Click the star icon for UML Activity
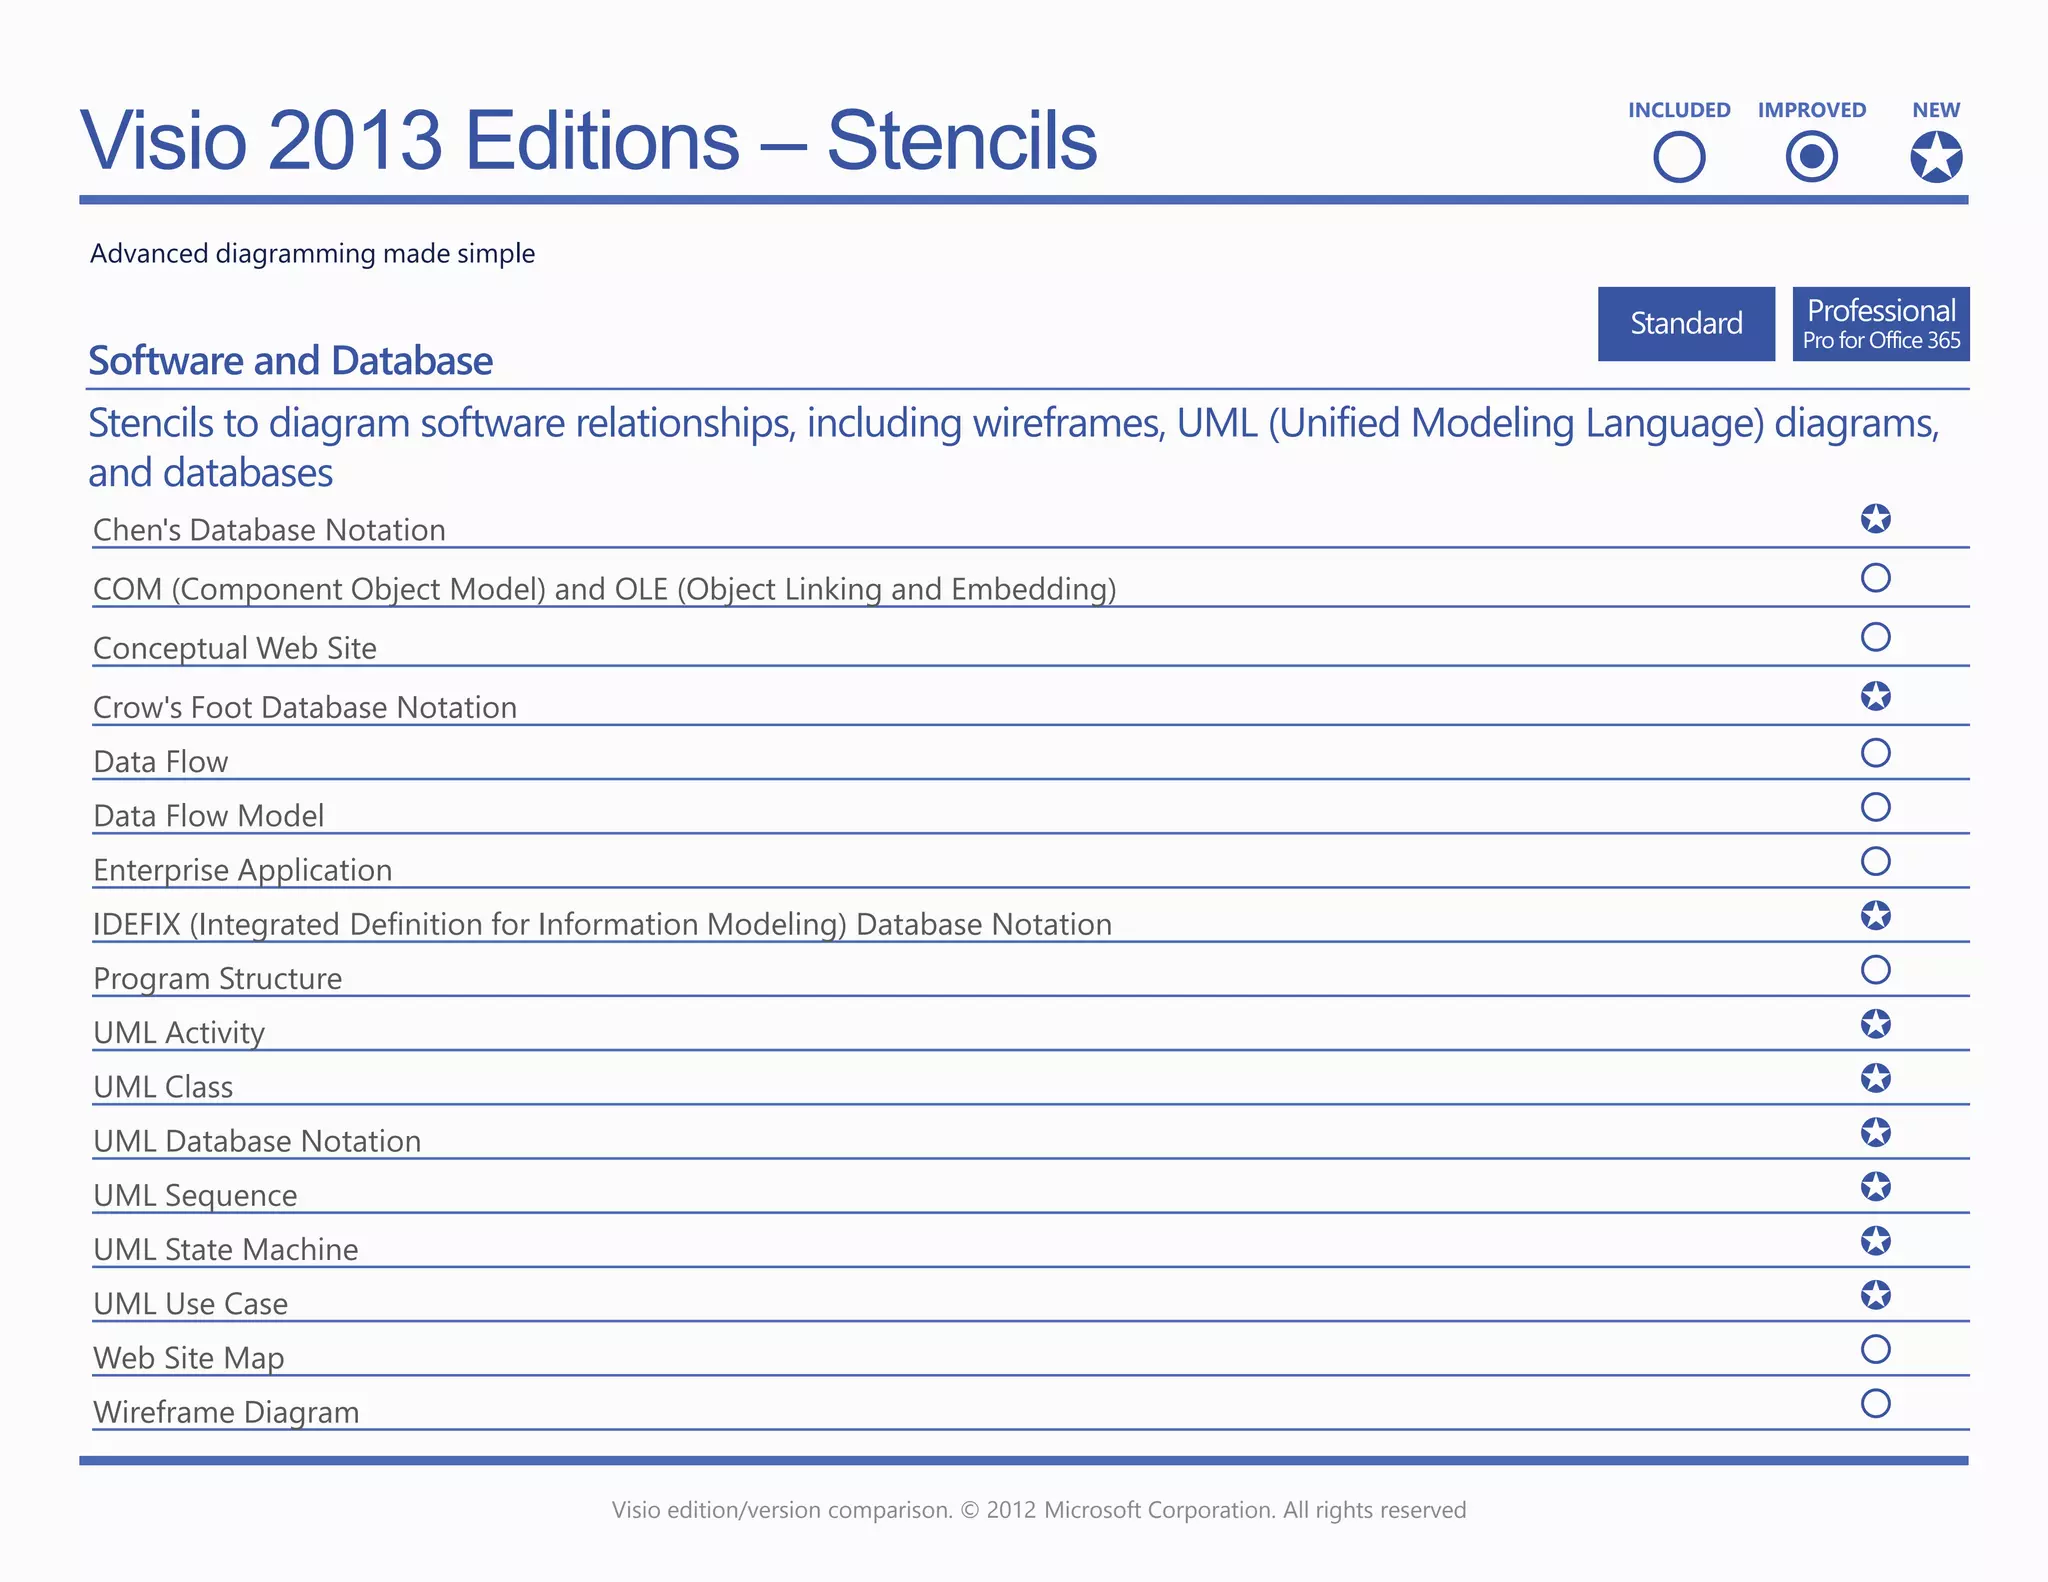 tap(1875, 1024)
